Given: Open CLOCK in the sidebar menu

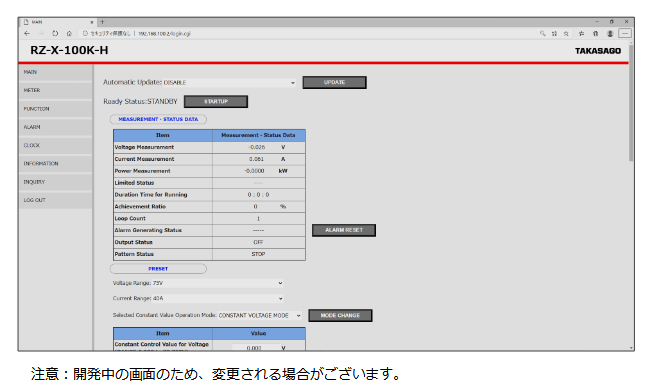Looking at the screenshot, I should click(x=55, y=145).
